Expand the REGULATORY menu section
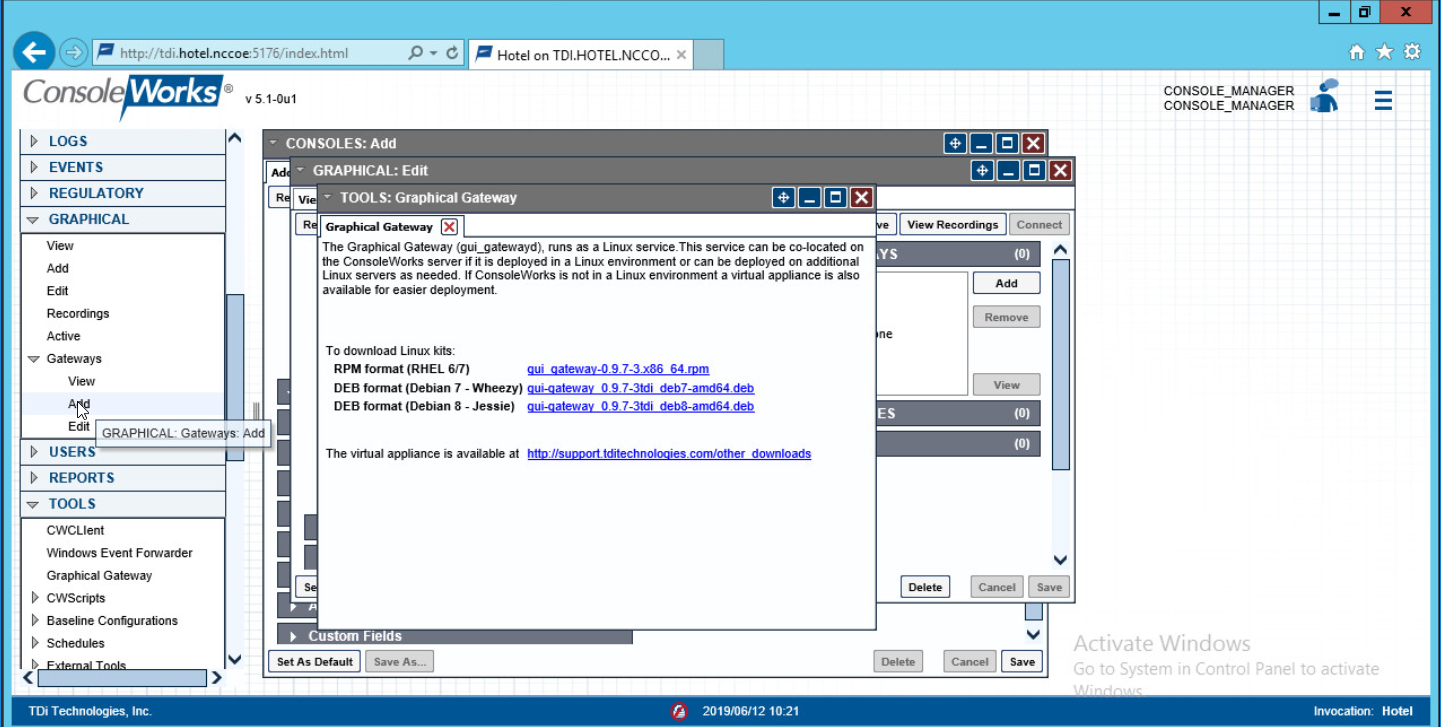 35,193
